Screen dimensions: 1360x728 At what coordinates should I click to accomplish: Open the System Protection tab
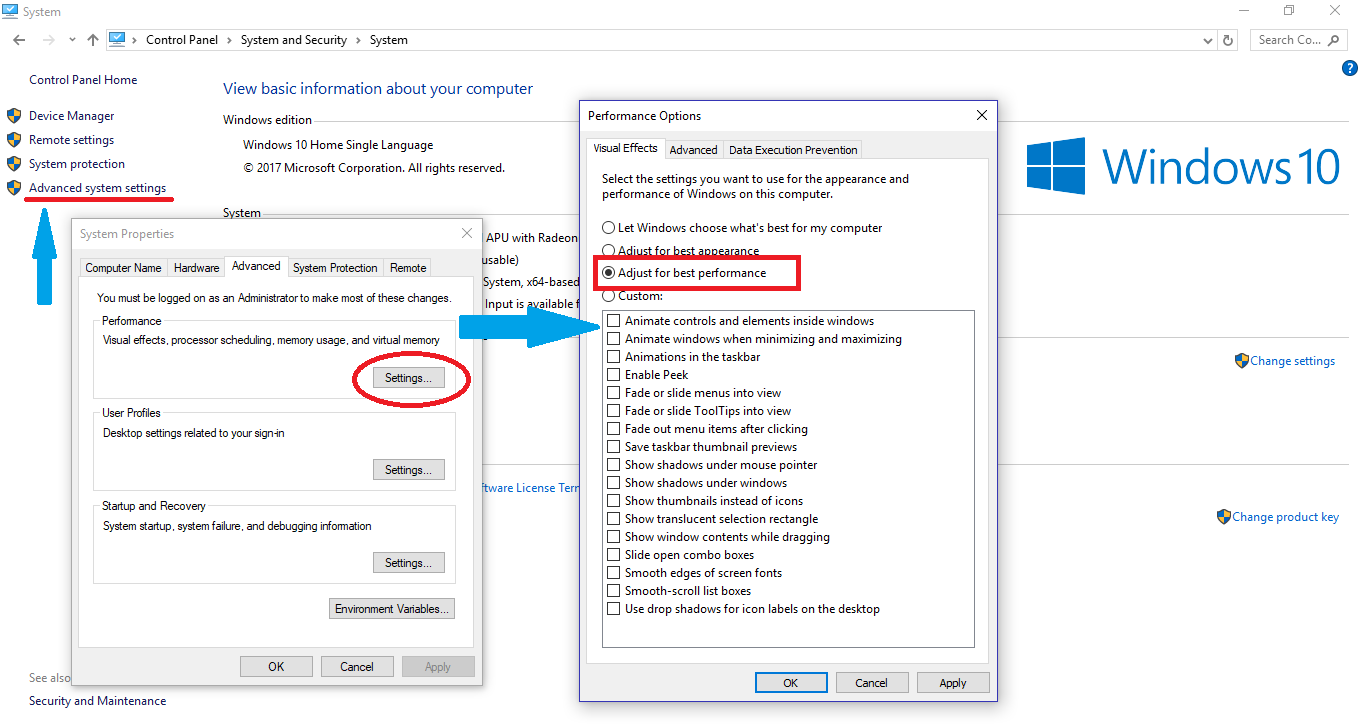(x=335, y=268)
